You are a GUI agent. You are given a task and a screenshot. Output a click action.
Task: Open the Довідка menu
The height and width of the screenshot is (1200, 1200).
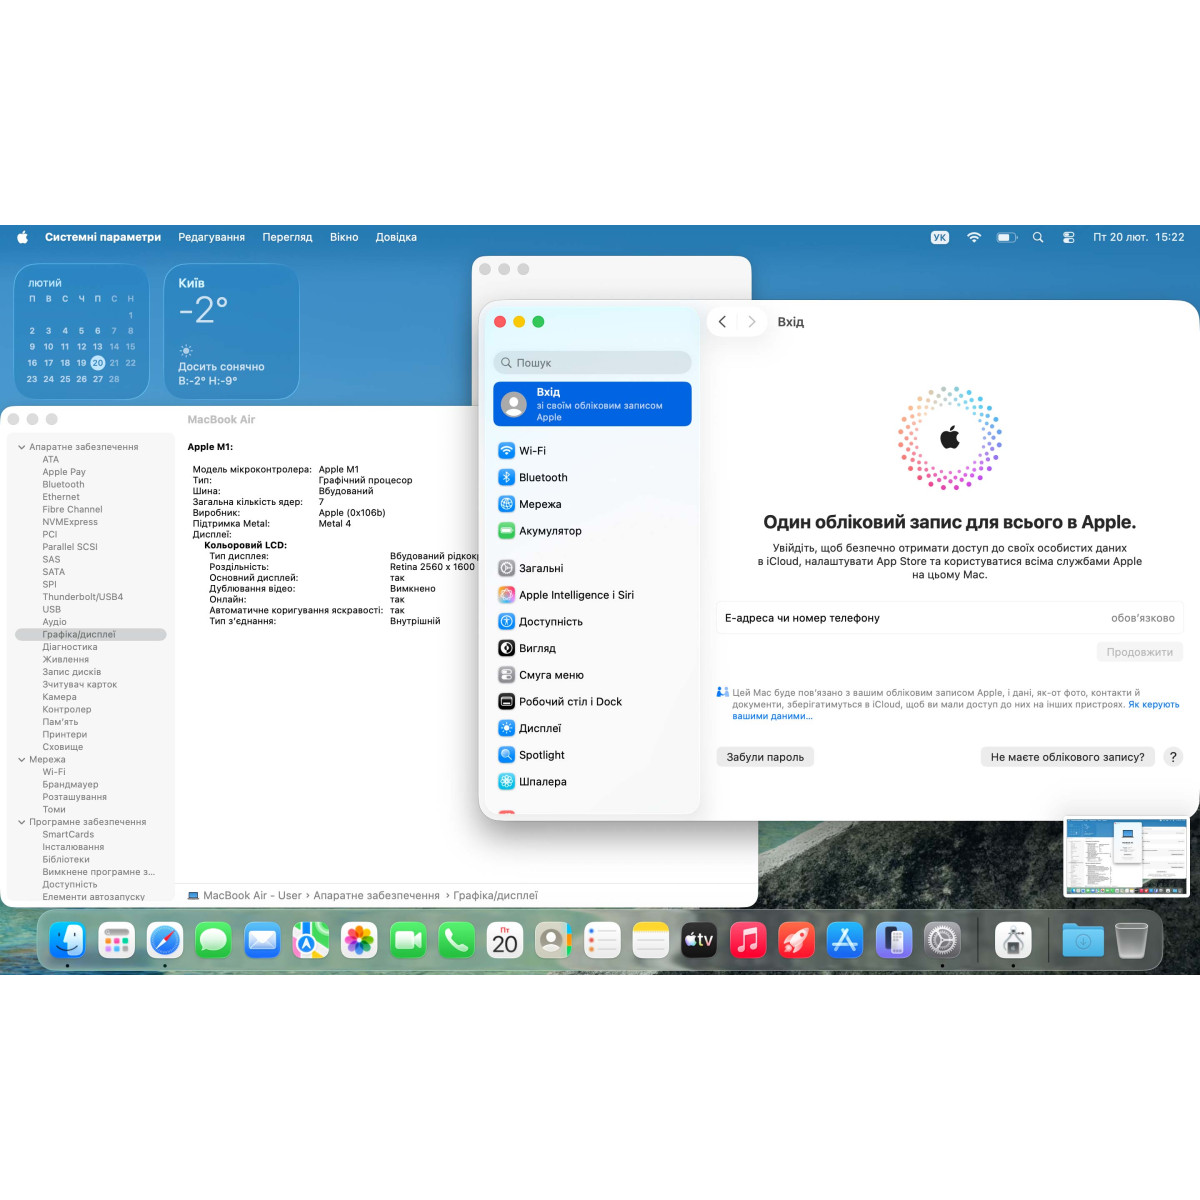396,237
